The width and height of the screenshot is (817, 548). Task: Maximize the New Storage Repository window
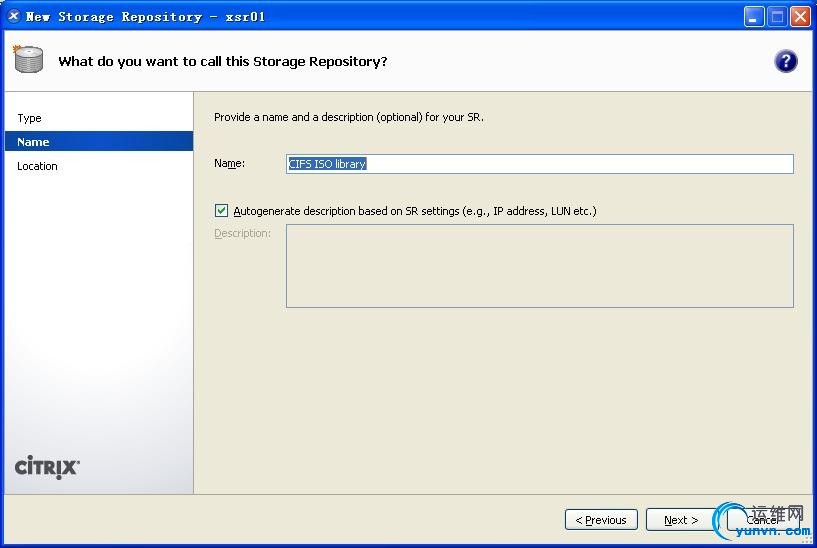tap(777, 17)
